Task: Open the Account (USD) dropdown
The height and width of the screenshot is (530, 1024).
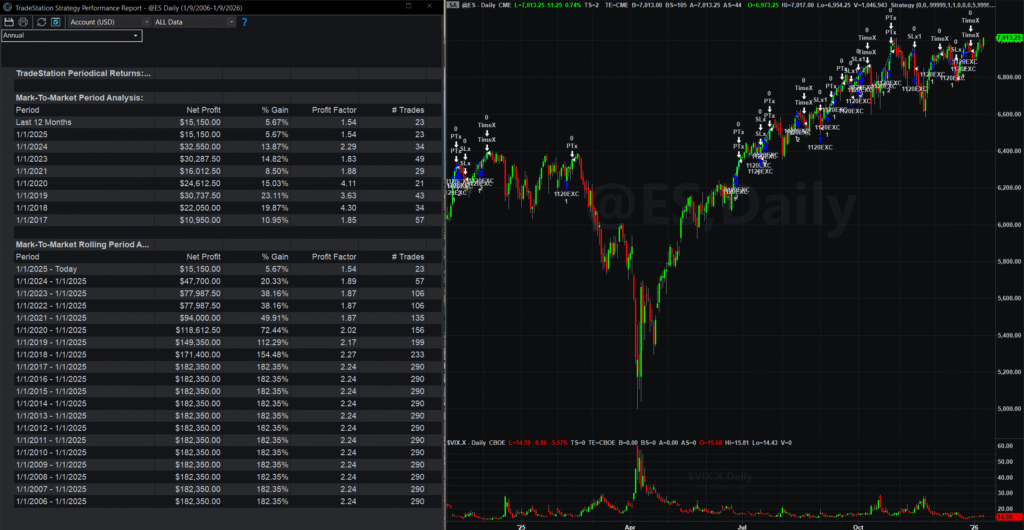Action: pyautogui.click(x=104, y=21)
